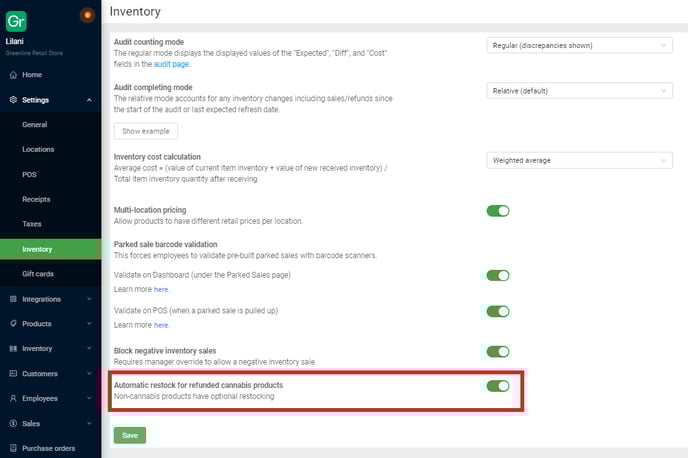Click the Purchase orders icon
688x458 pixels.
[x=12, y=448]
